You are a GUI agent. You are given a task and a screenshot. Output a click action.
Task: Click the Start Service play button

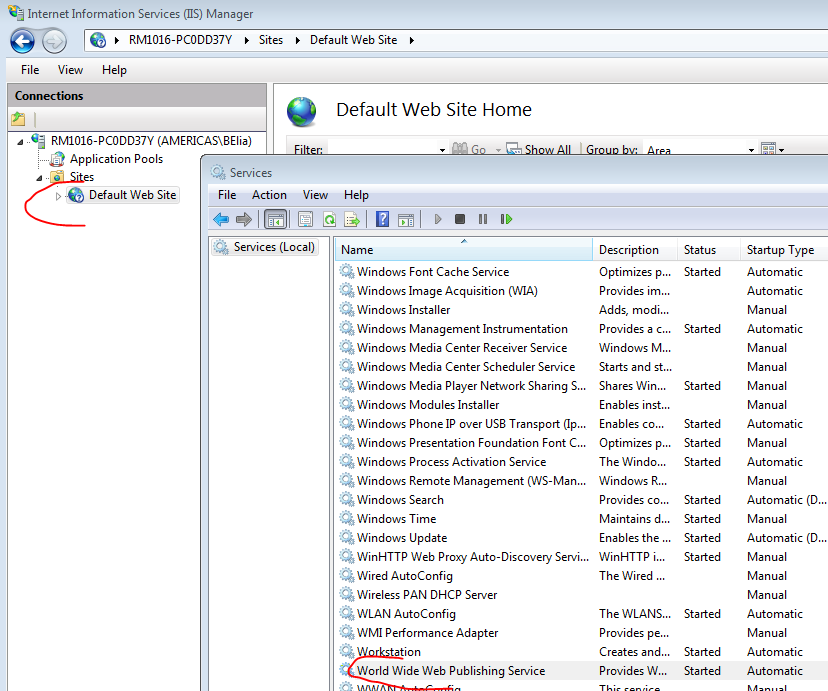click(x=437, y=219)
